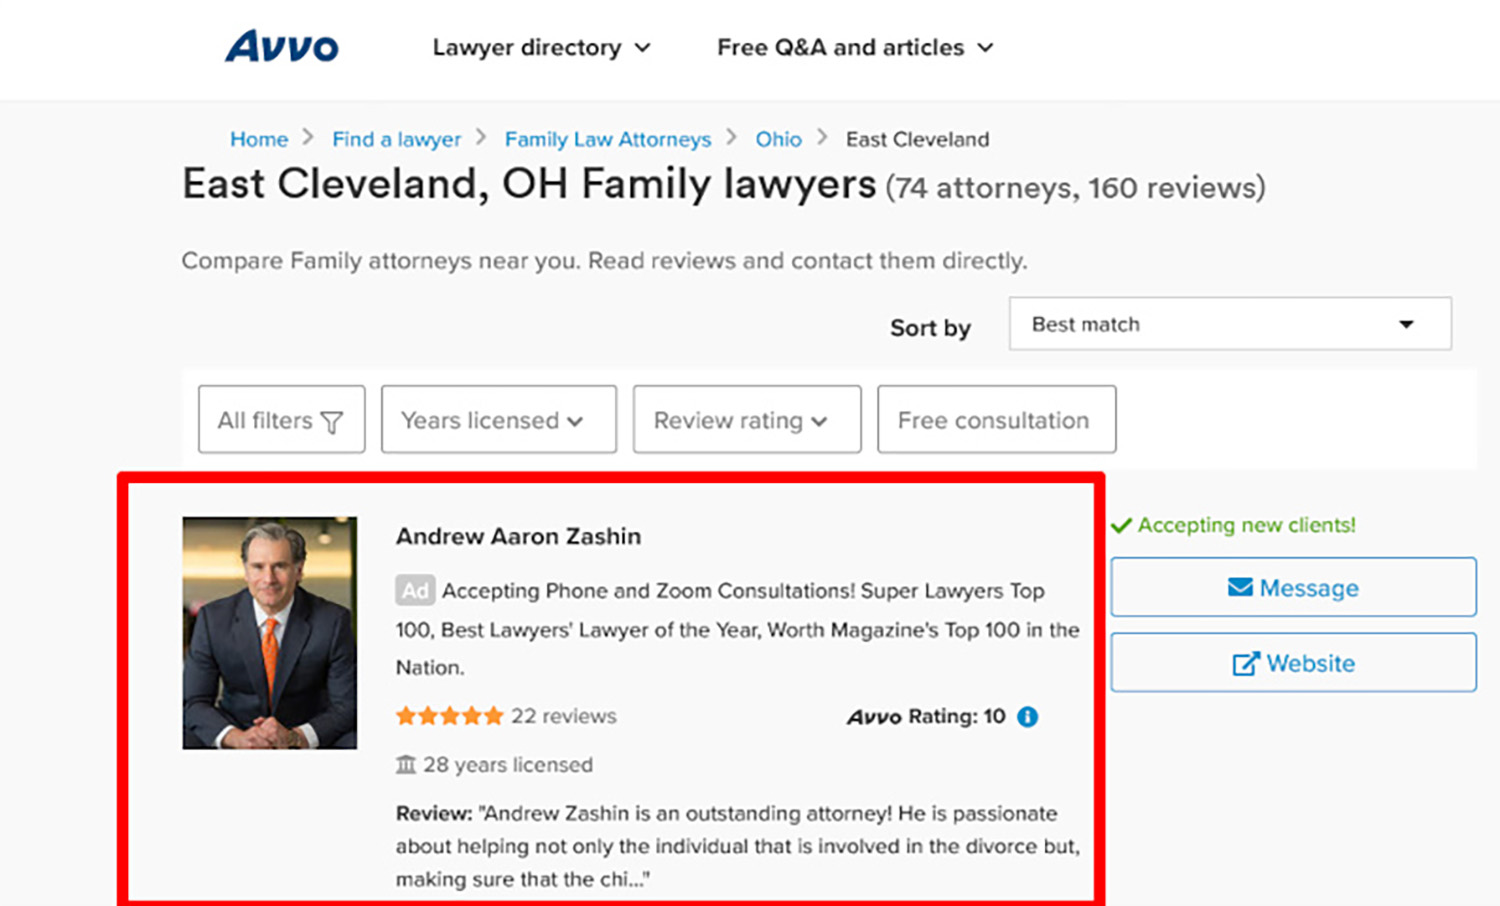Enable the All filters option

tap(280, 420)
